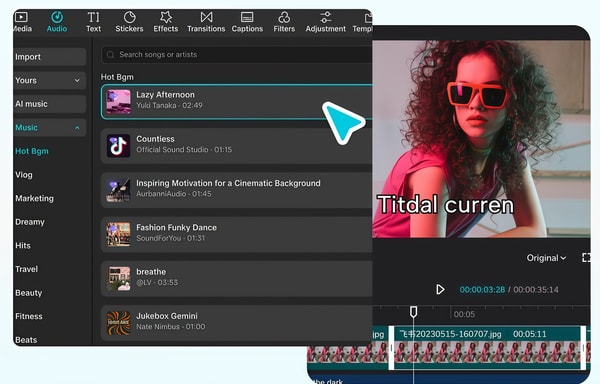Click the Titdal curren caption in preview

pyautogui.click(x=445, y=205)
